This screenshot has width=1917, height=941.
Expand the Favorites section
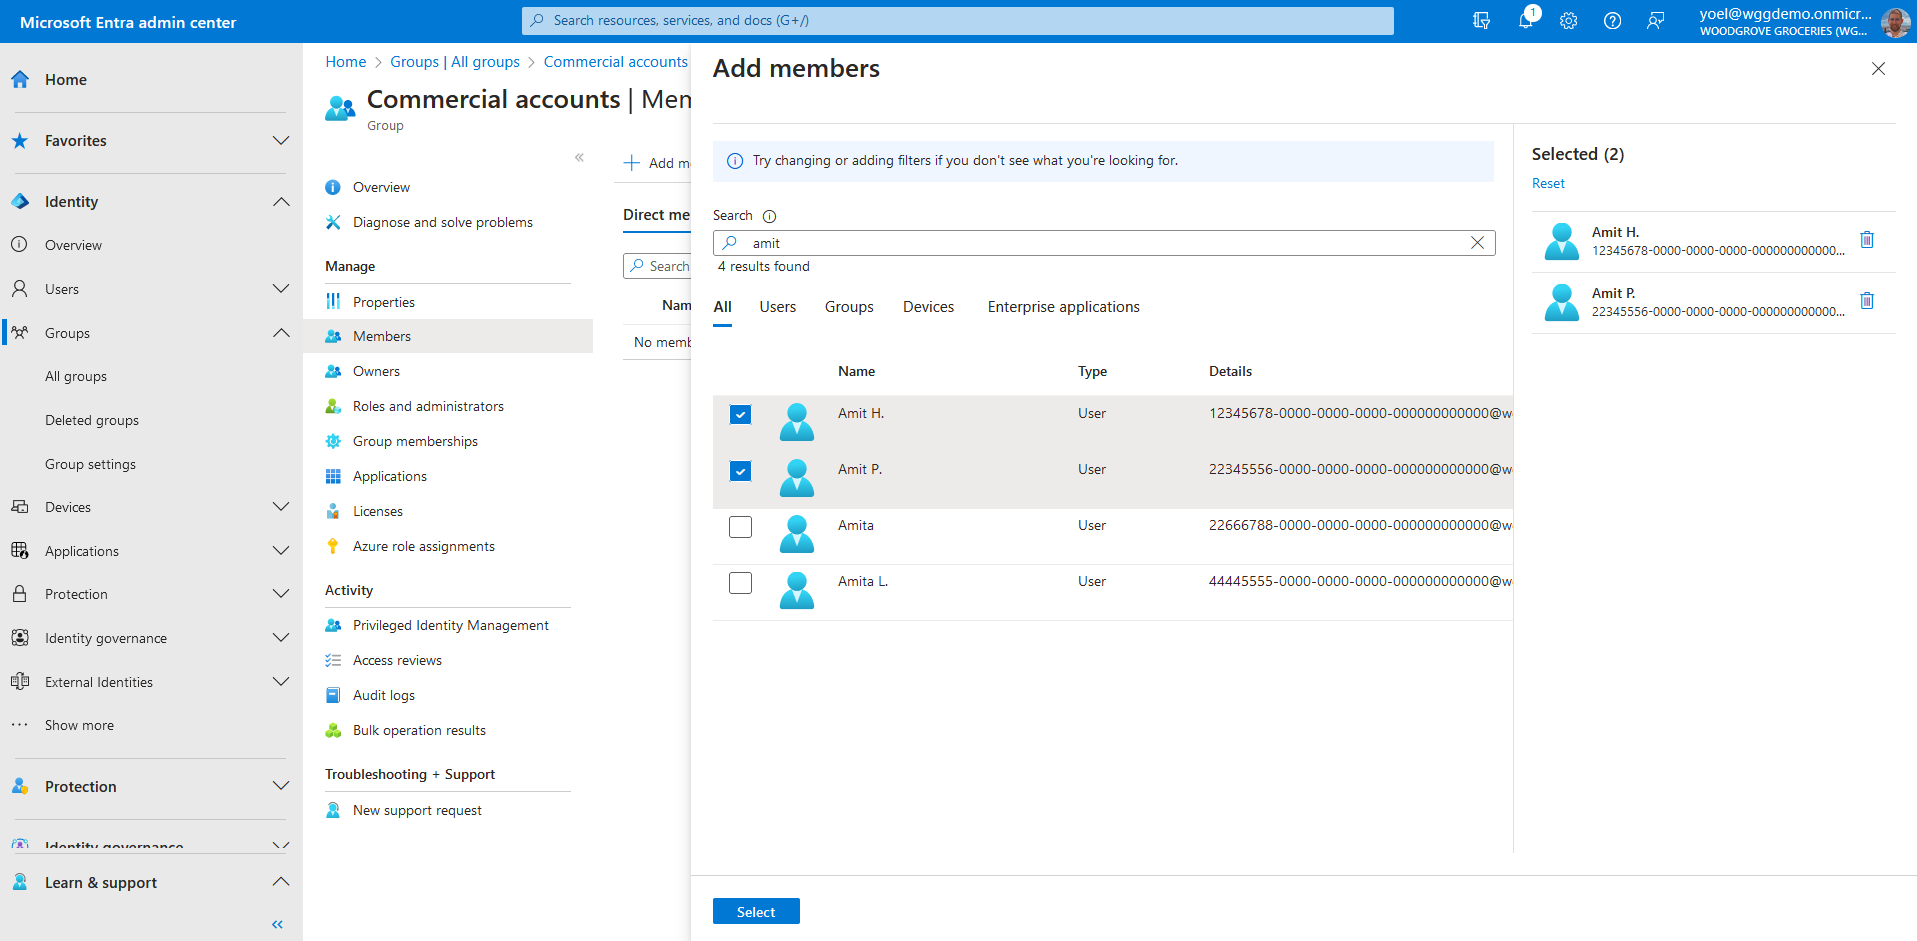[x=281, y=141]
